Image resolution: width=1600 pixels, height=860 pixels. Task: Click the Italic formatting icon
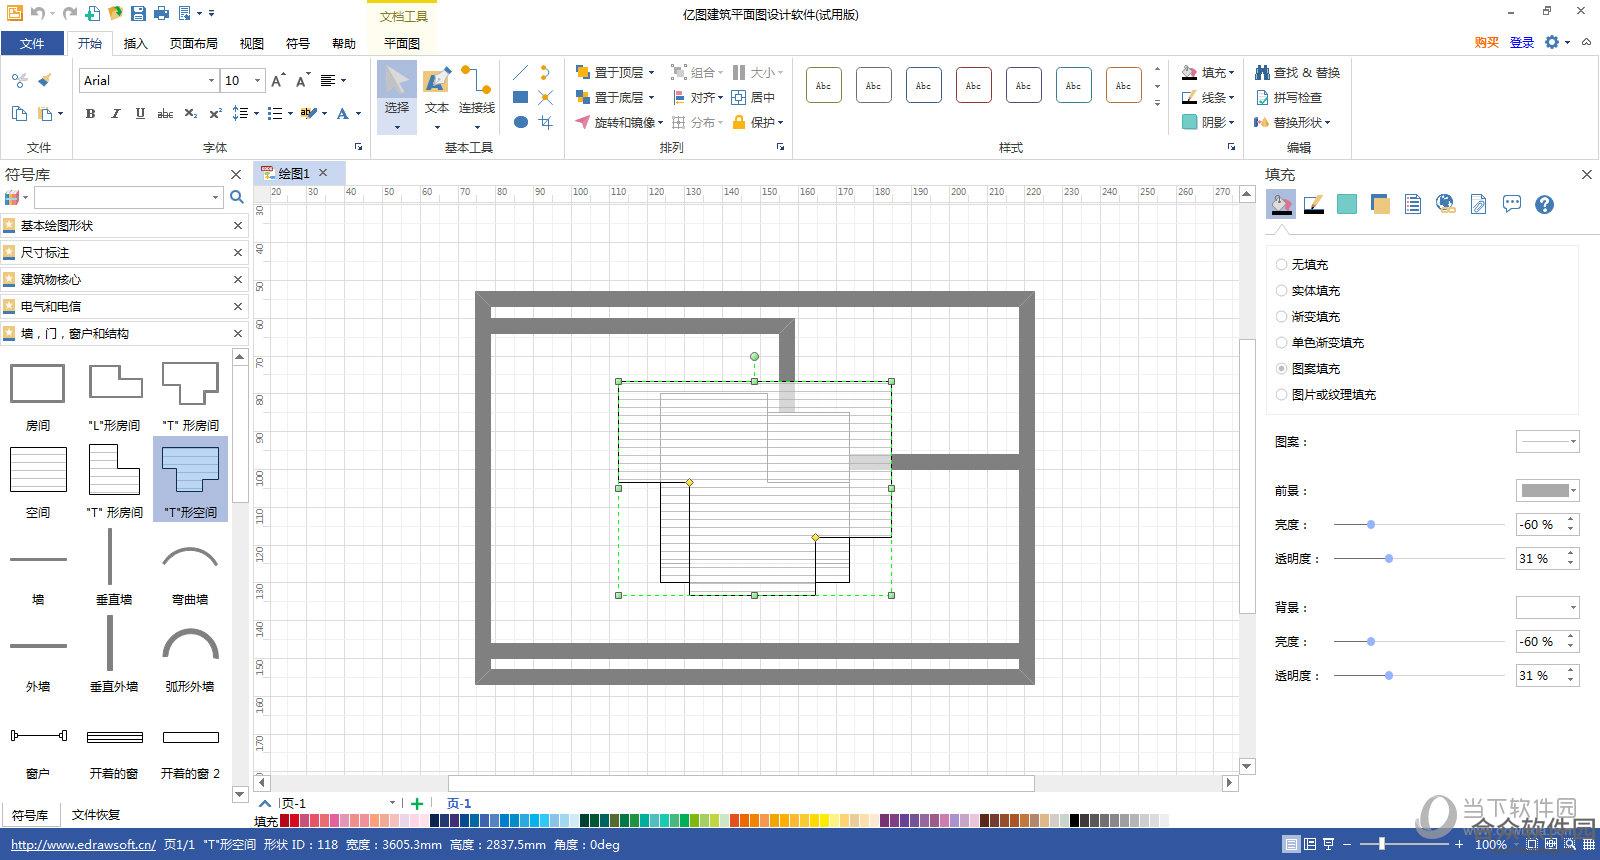[x=115, y=114]
